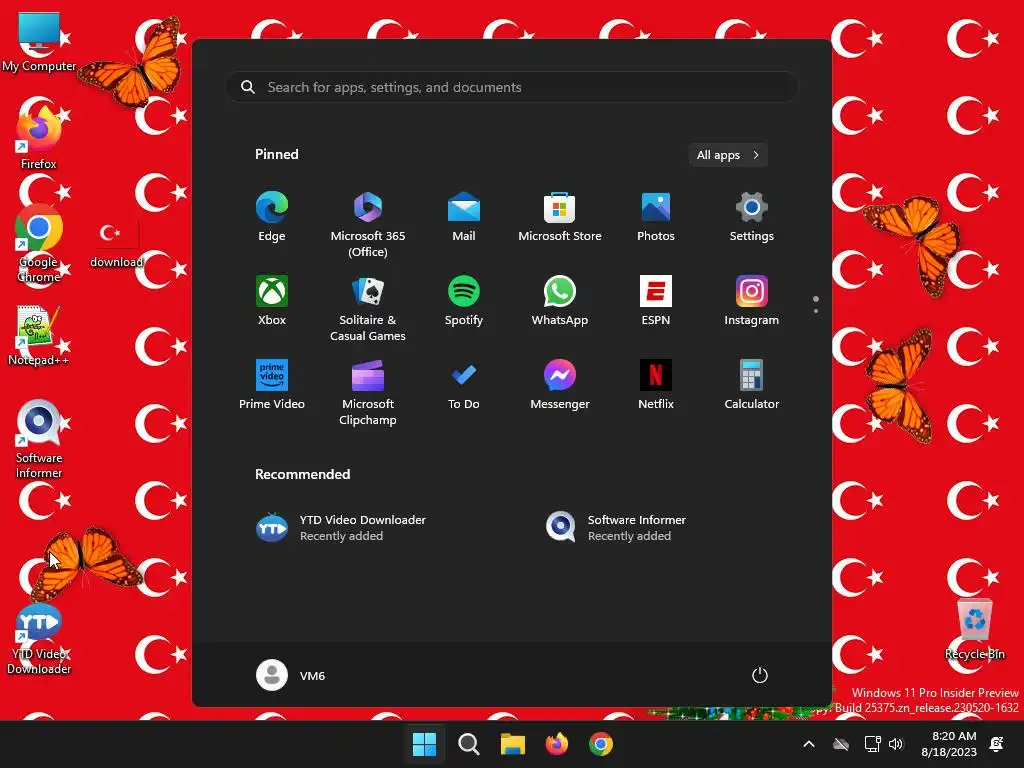Launch Google Chrome from the taskbar
This screenshot has width=1024, height=768.
coord(601,744)
